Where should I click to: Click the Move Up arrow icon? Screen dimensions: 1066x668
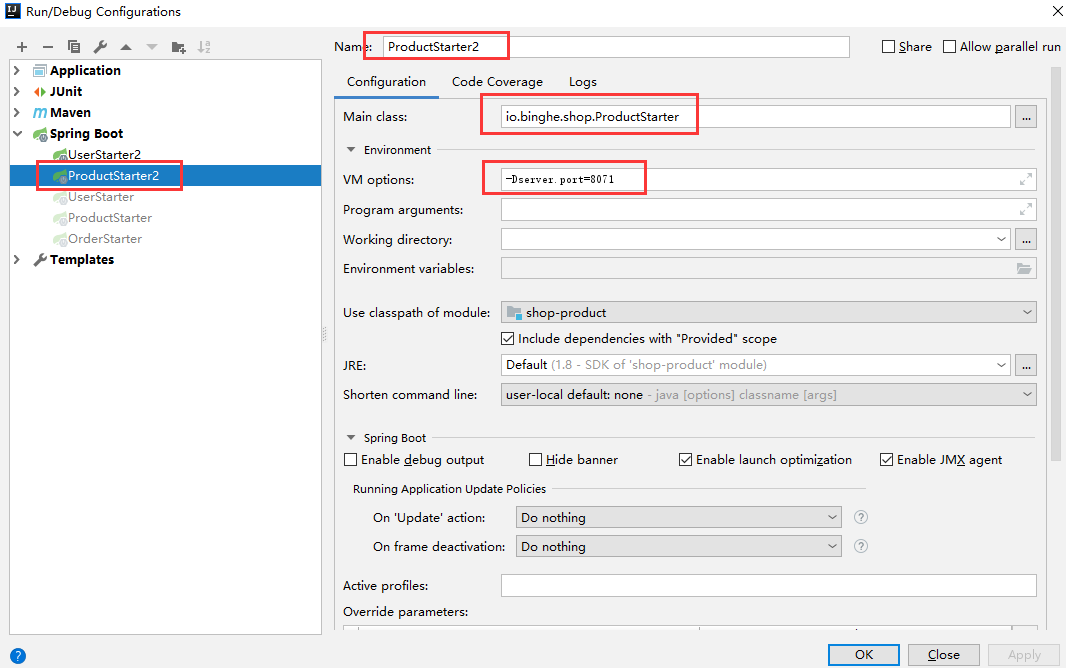pos(126,47)
